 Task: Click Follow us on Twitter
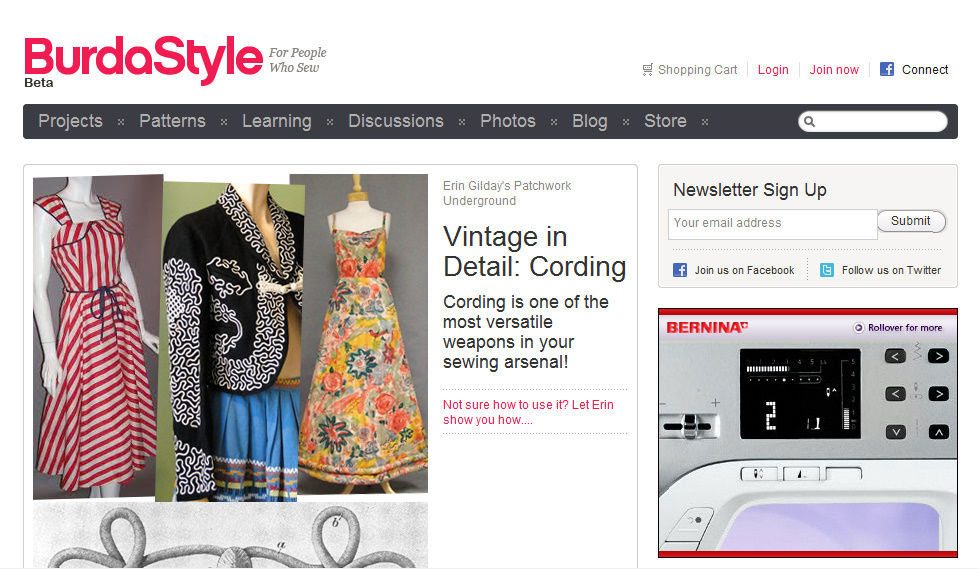891,270
